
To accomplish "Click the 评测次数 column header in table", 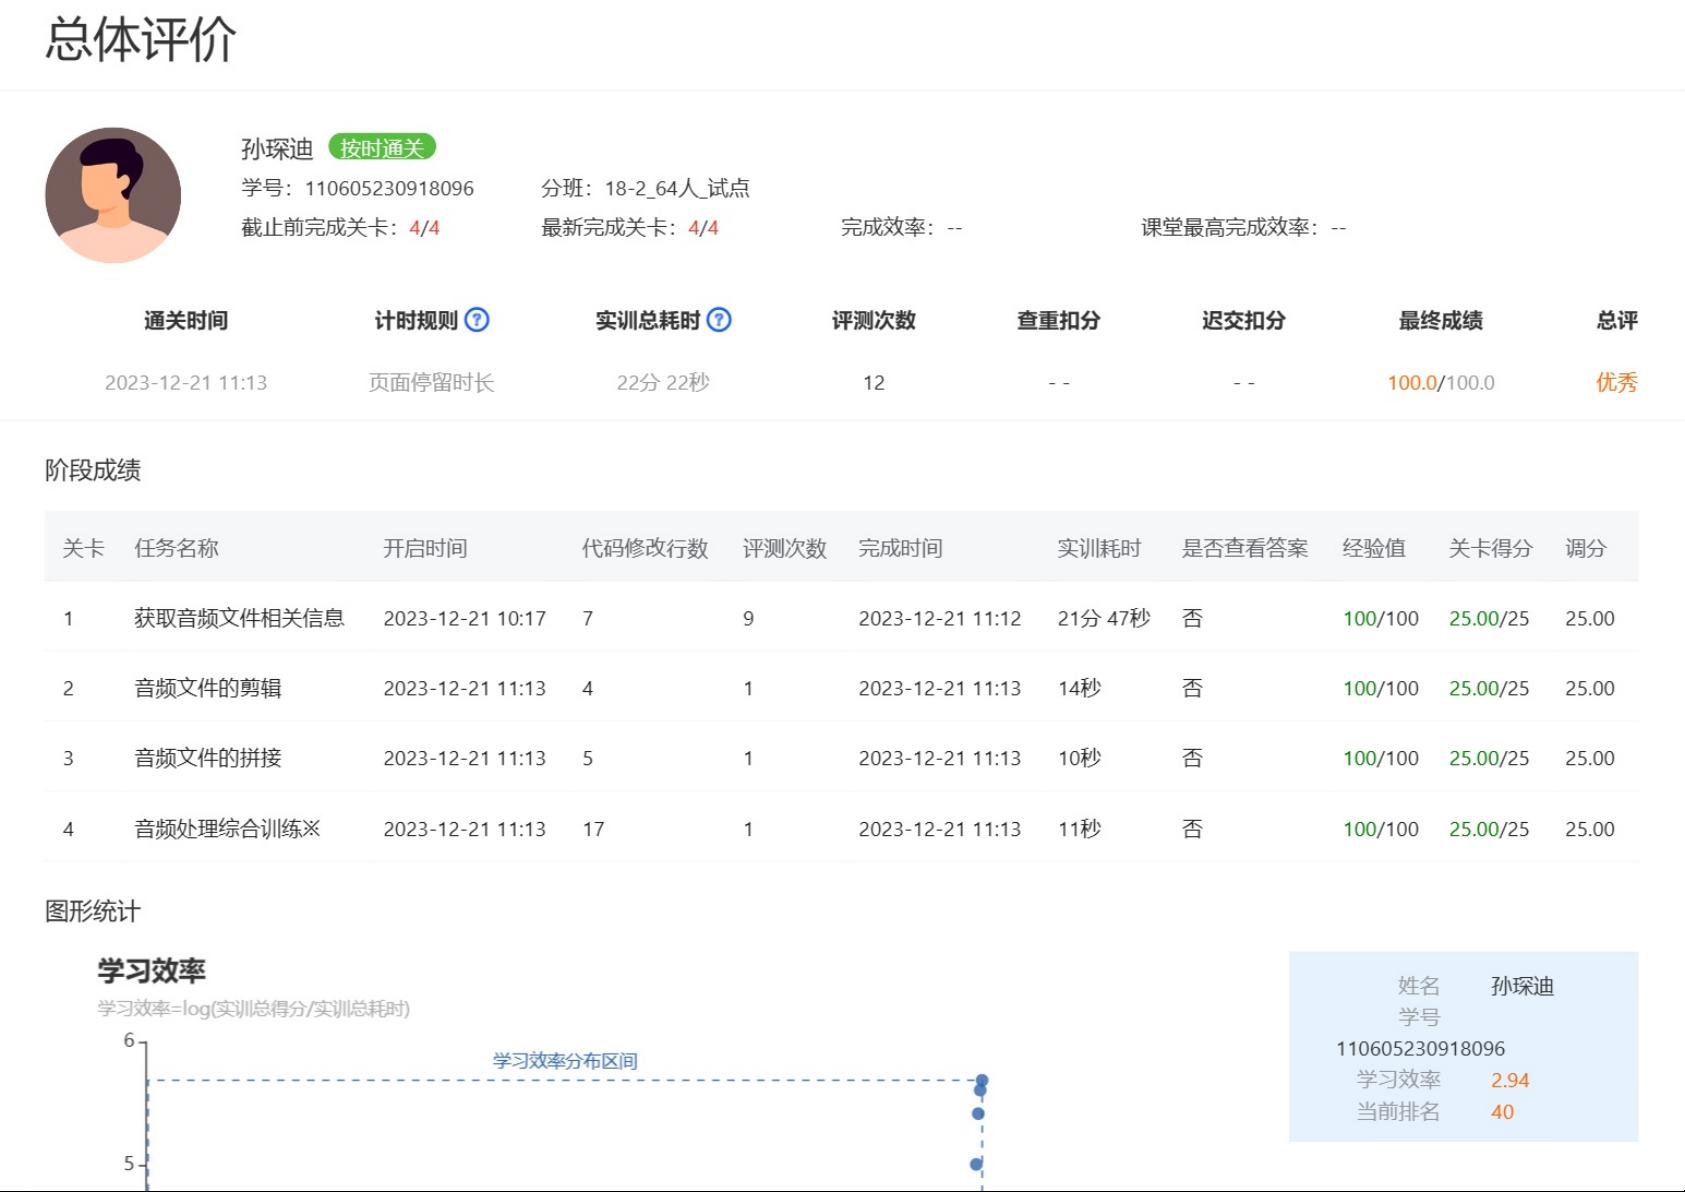I will (784, 548).
